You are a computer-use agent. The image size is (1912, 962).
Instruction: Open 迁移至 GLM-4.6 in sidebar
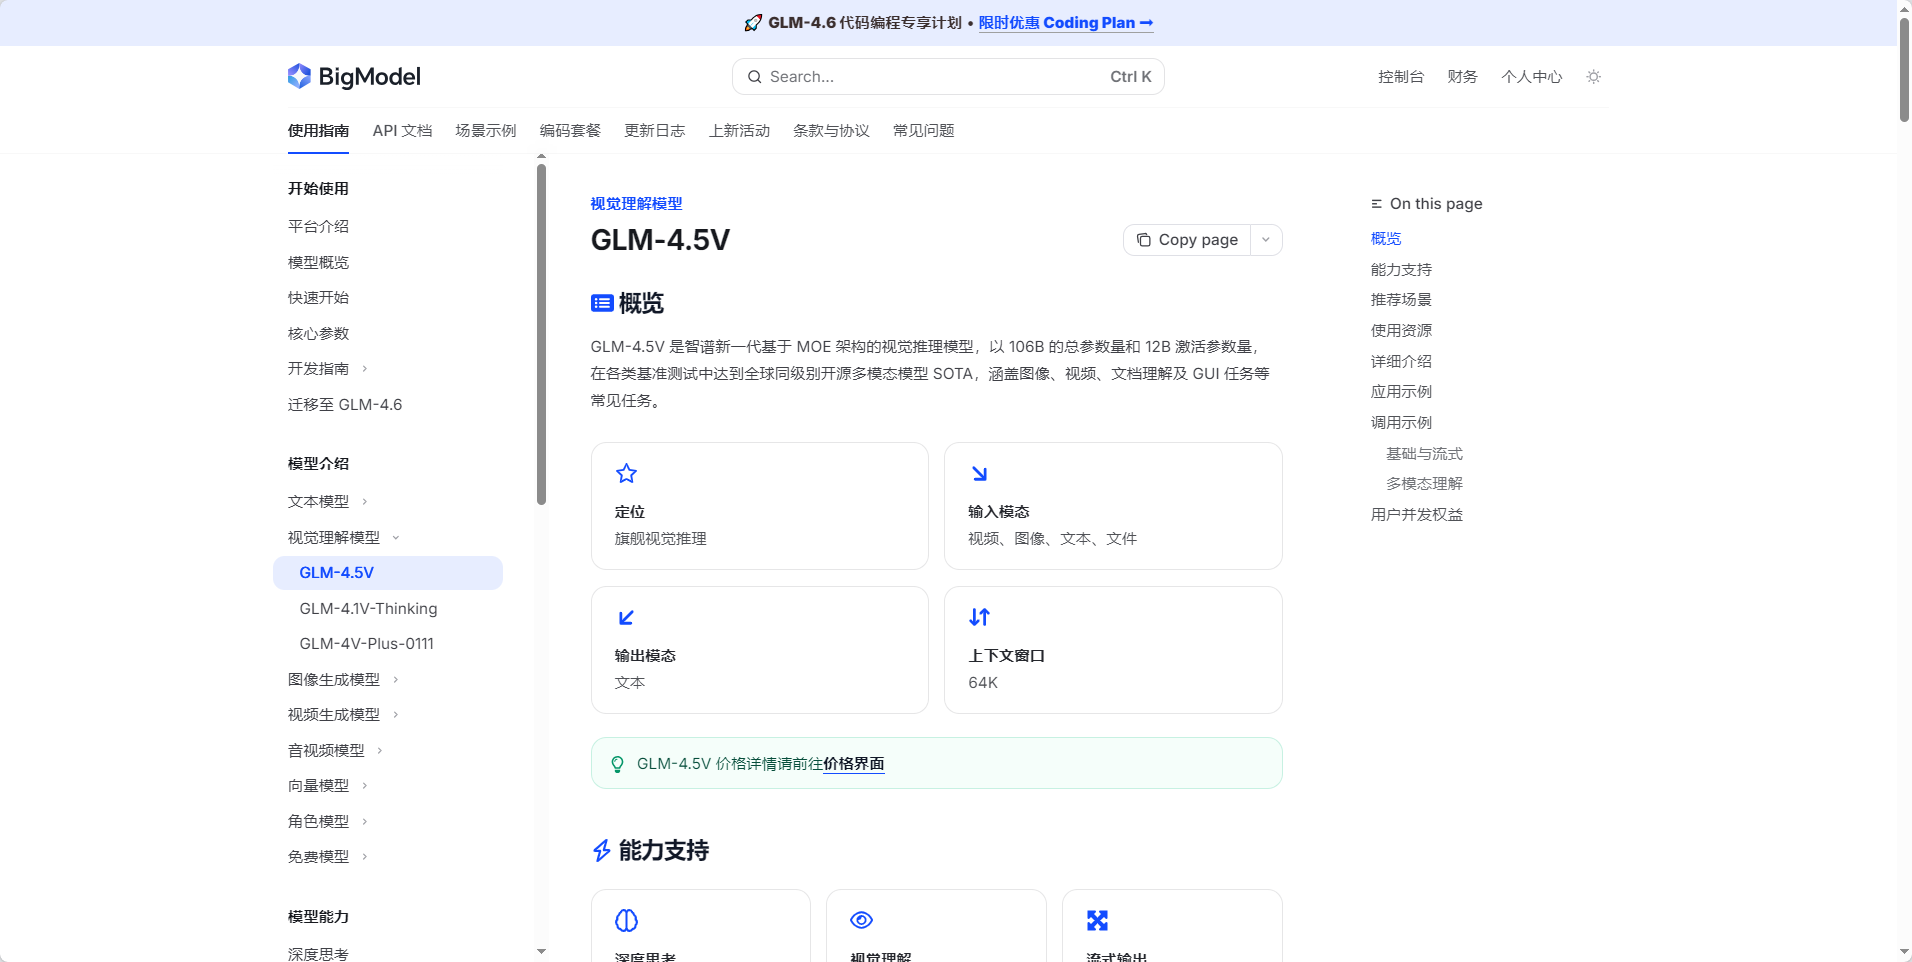coord(345,405)
